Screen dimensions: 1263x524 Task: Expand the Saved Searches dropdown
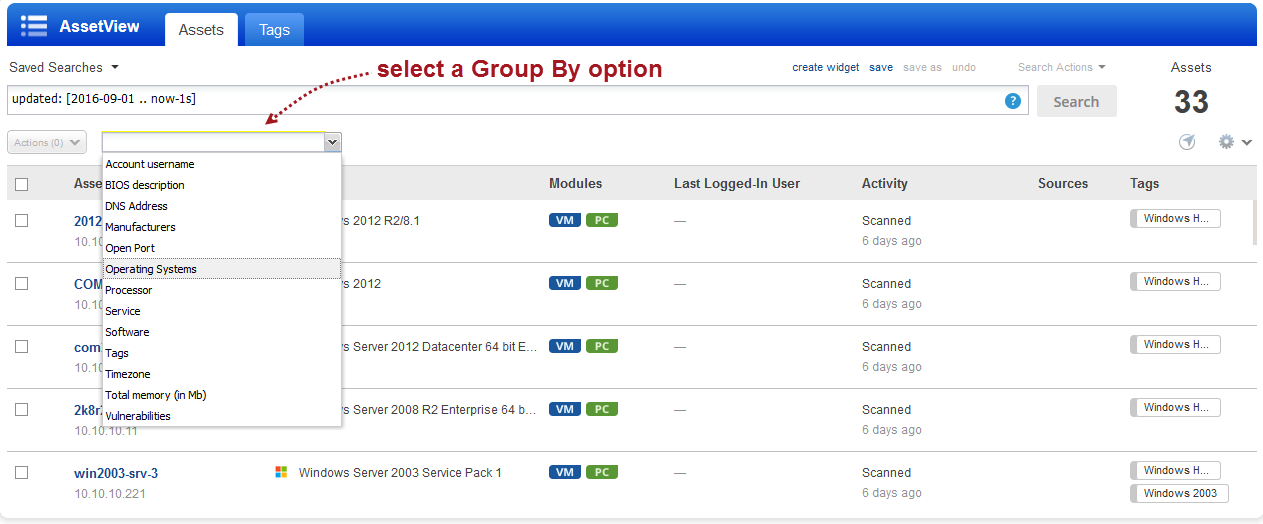(x=64, y=67)
